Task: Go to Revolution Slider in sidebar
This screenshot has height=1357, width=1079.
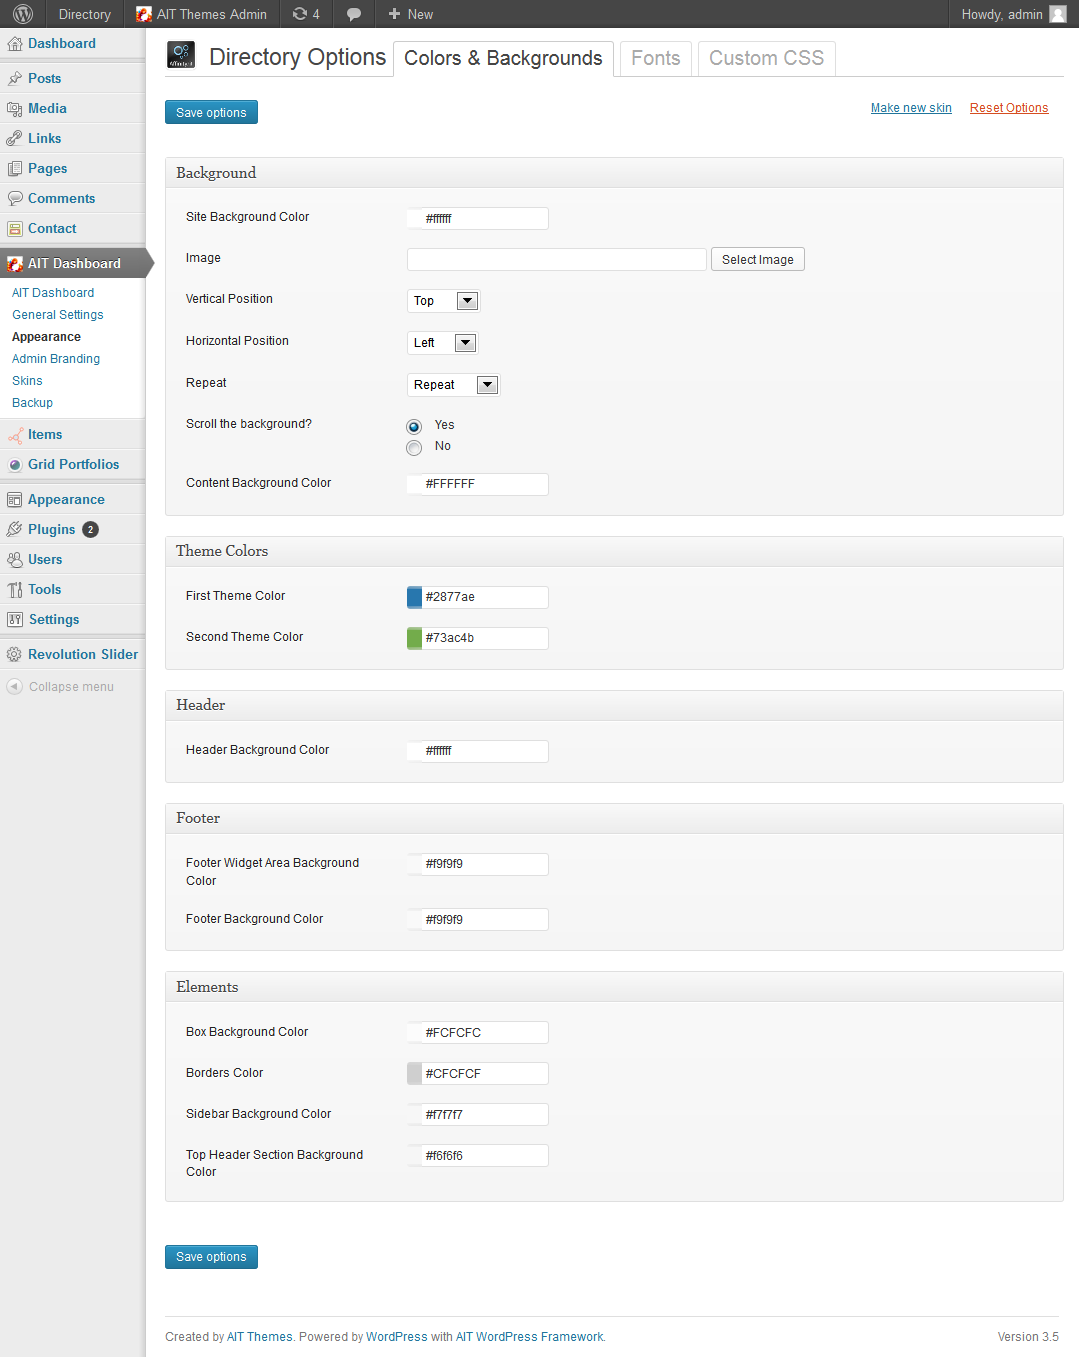Action: (82, 654)
